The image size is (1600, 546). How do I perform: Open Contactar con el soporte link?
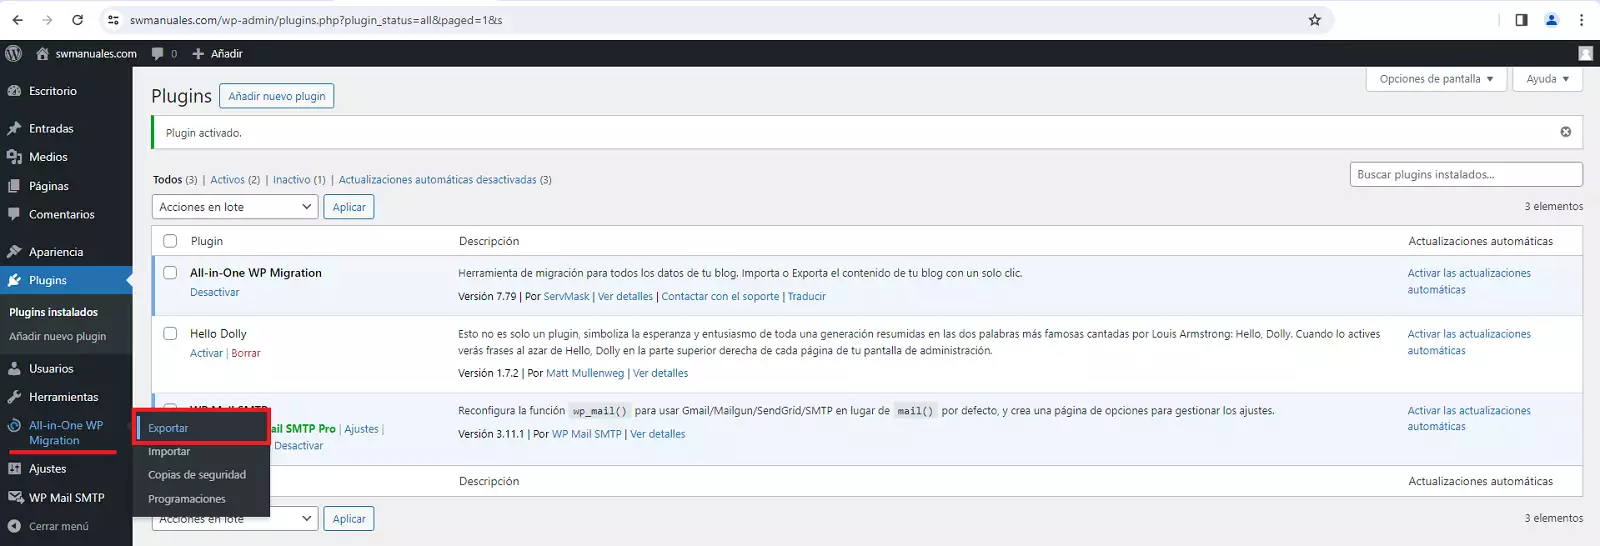point(720,297)
